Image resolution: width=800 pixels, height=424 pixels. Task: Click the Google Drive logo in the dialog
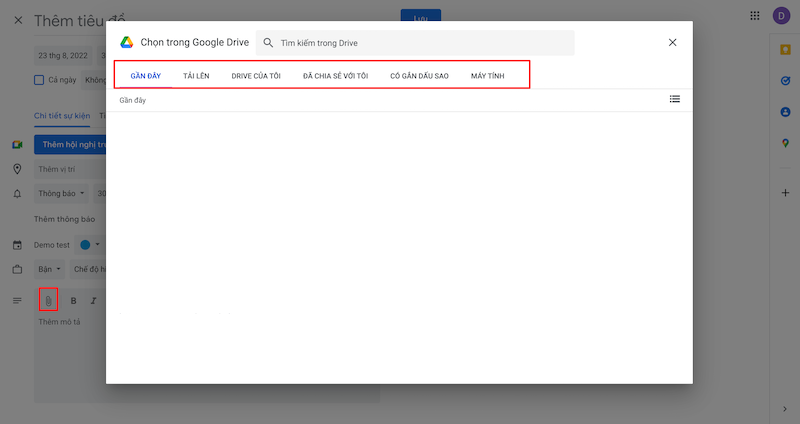tap(127, 43)
